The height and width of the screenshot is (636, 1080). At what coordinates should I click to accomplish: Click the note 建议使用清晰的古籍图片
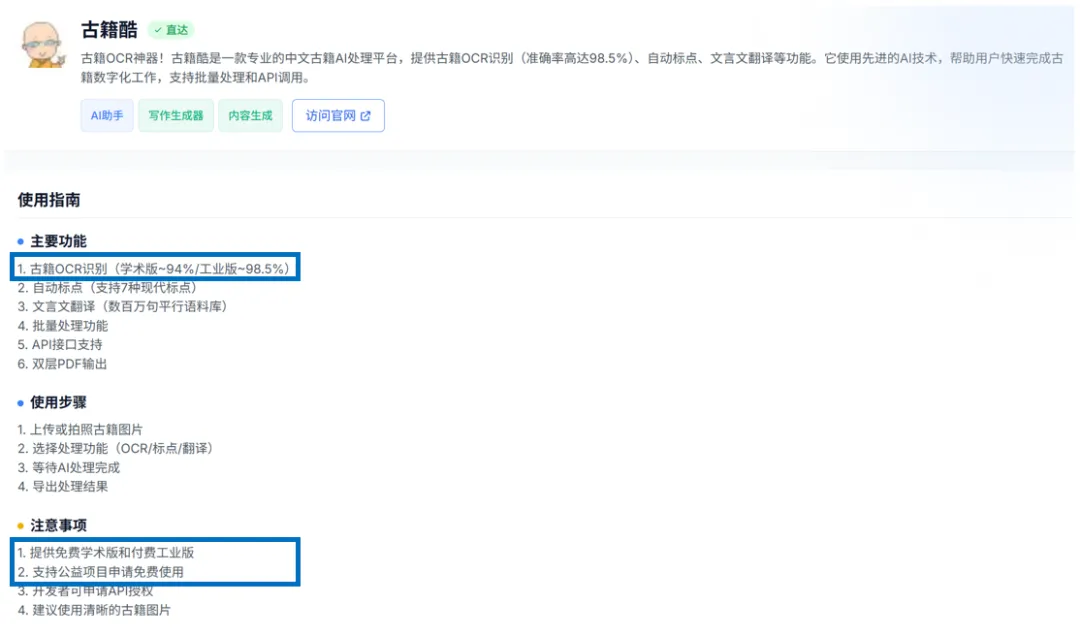94,610
